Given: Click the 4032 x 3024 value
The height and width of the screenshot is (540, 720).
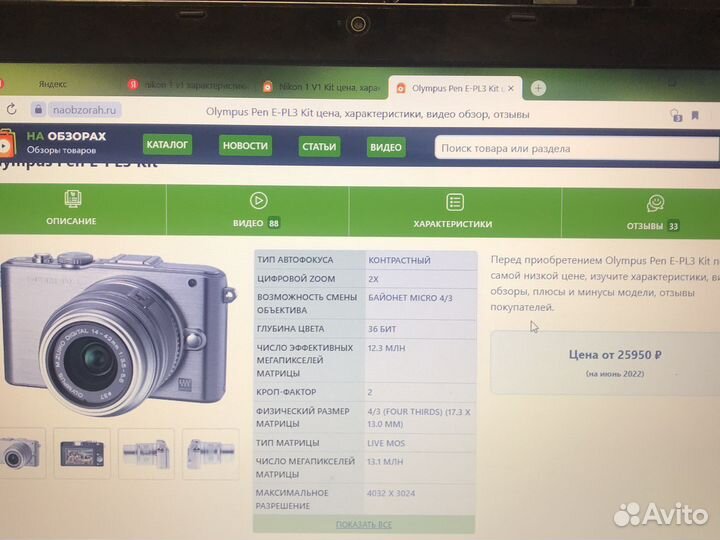Looking at the screenshot, I should (391, 493).
